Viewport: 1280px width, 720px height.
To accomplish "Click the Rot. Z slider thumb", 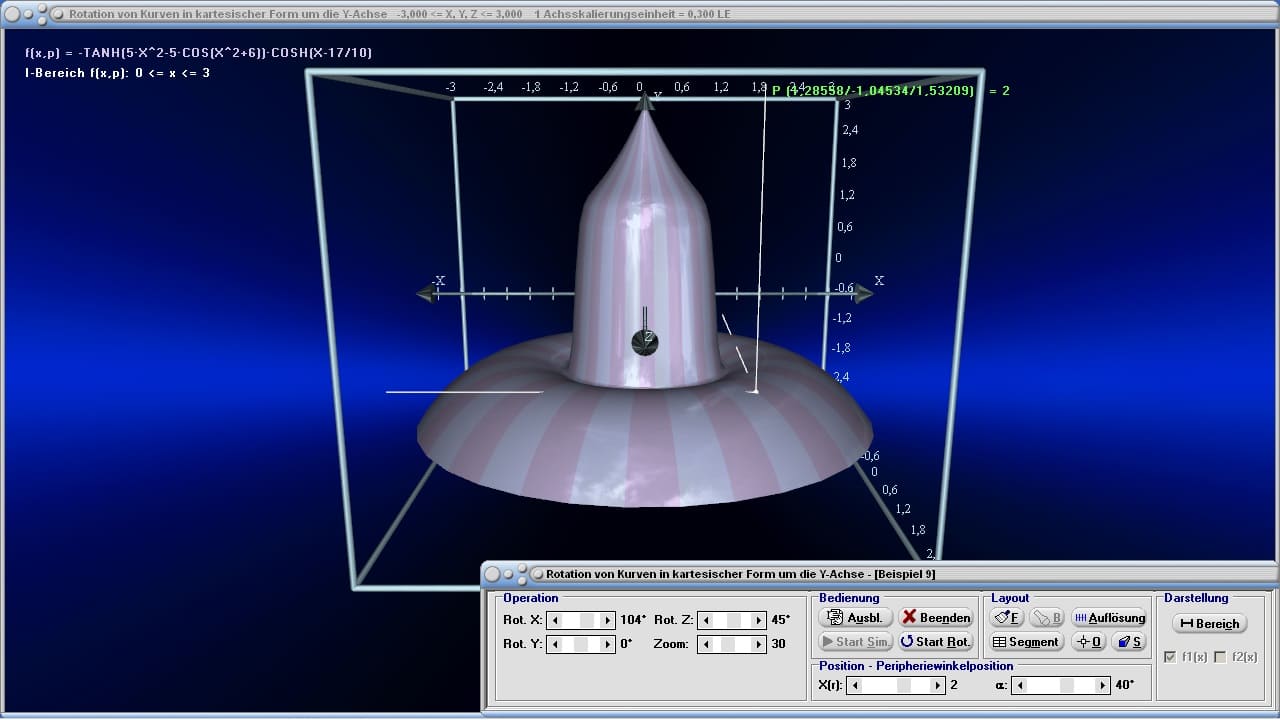I will click(734, 620).
